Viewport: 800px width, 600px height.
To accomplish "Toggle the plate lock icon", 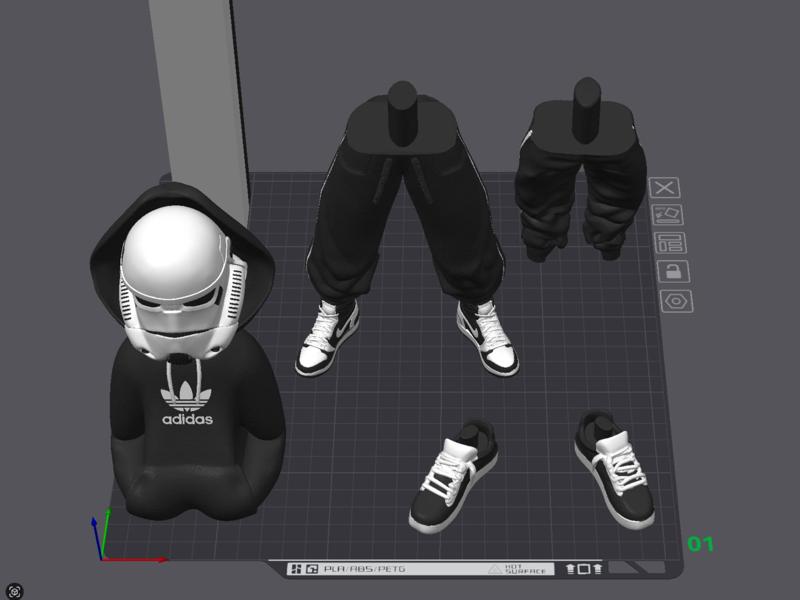I will 673,271.
